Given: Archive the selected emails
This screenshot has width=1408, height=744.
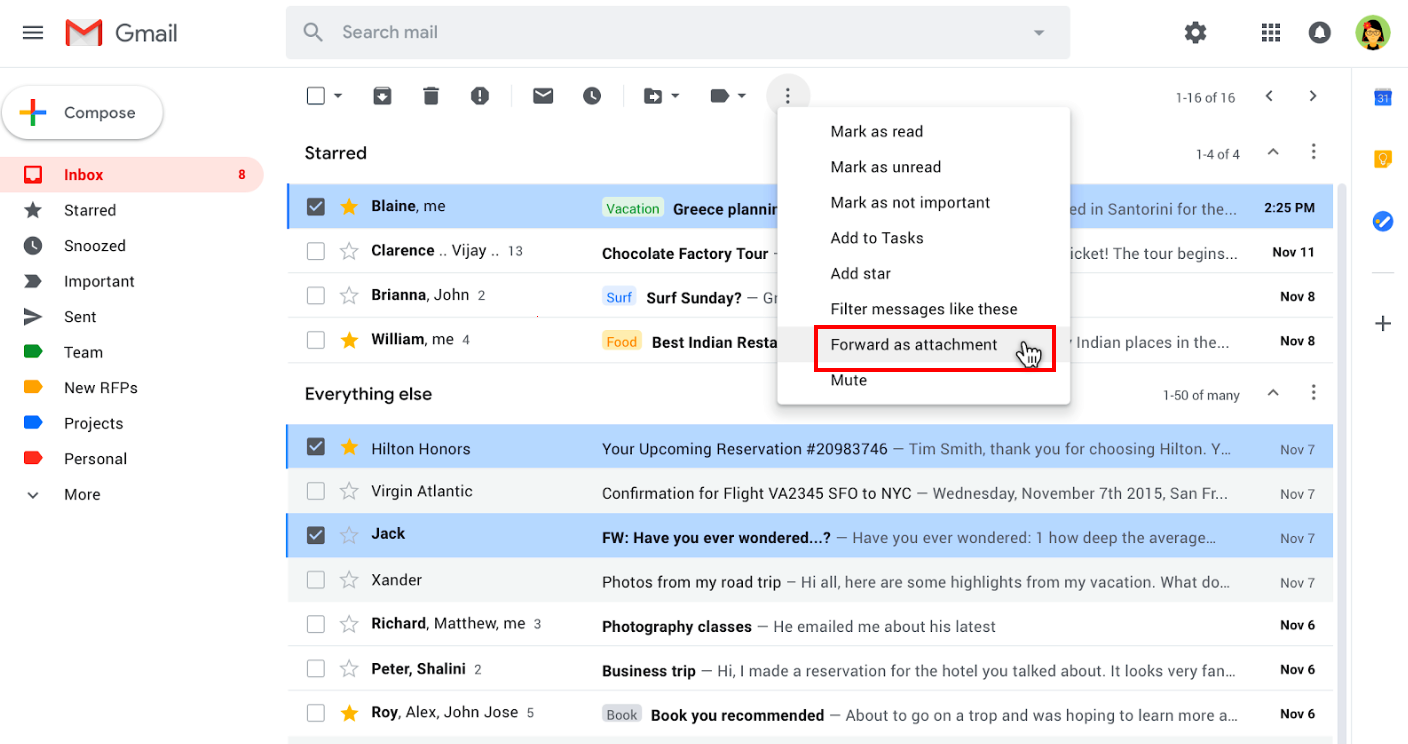Looking at the screenshot, I should [382, 95].
